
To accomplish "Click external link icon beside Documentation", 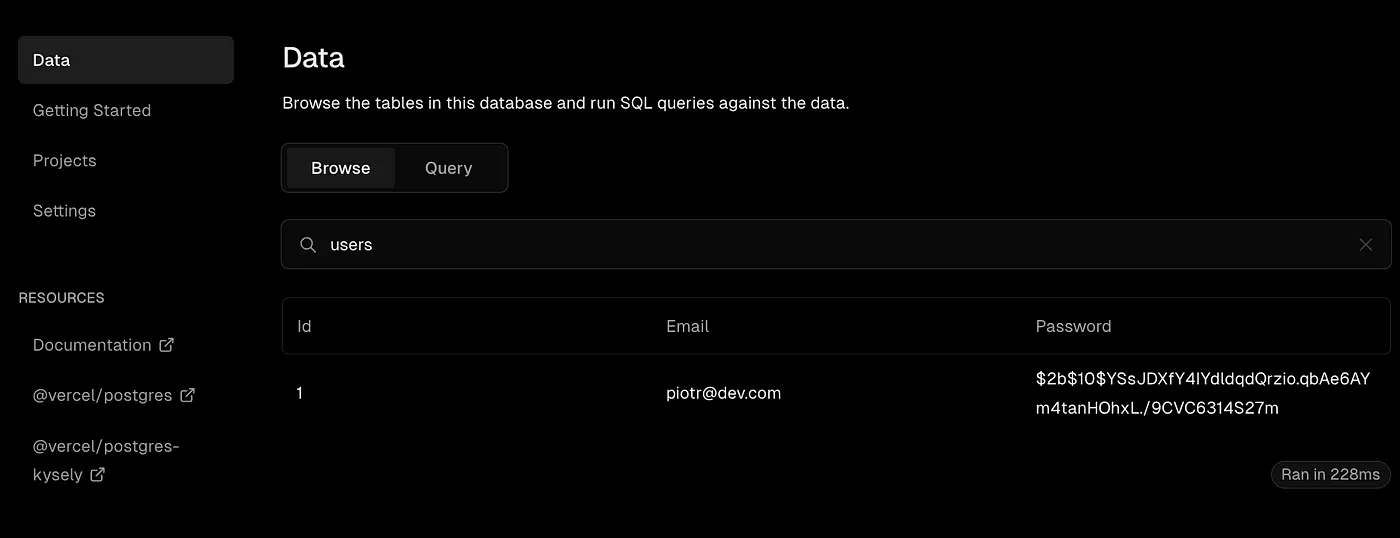I will coord(167,345).
